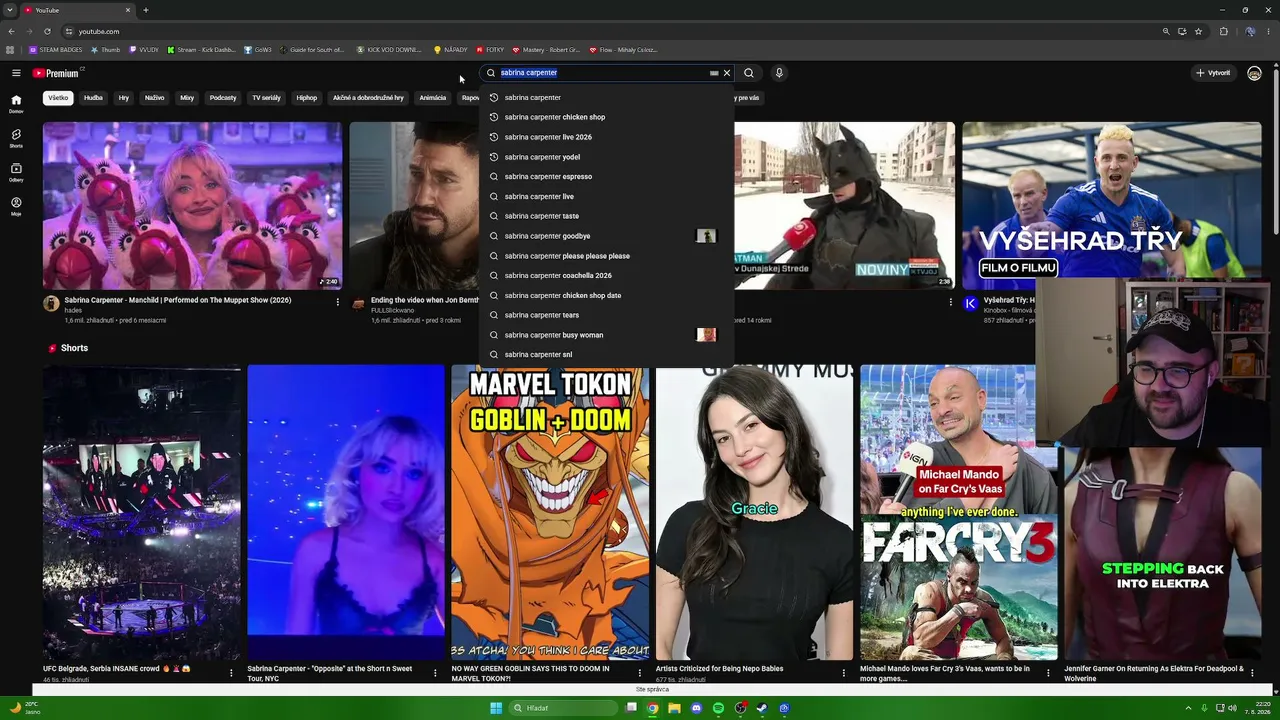The image size is (1280, 720).
Task: Go back in the browser
Action: [x=11, y=31]
